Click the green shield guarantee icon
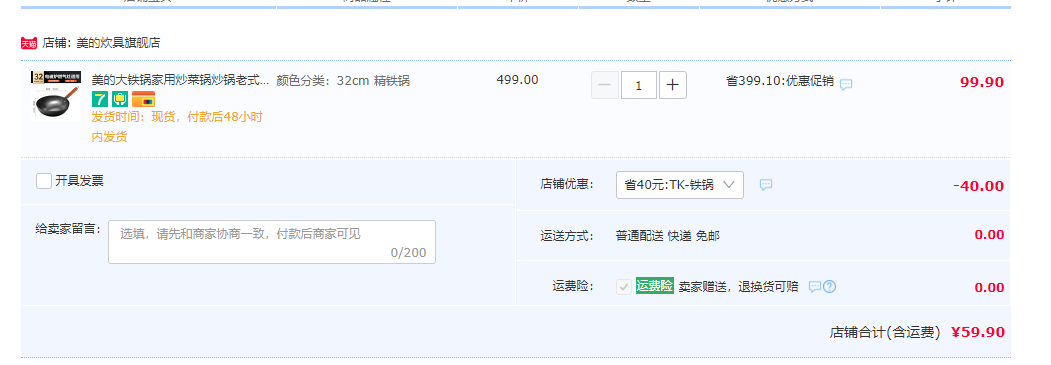The width and height of the screenshot is (1051, 365). tap(120, 99)
